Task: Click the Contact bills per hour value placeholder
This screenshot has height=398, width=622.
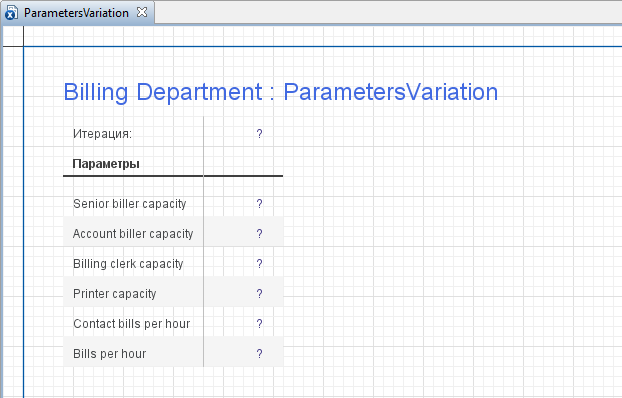Action: (x=259, y=324)
